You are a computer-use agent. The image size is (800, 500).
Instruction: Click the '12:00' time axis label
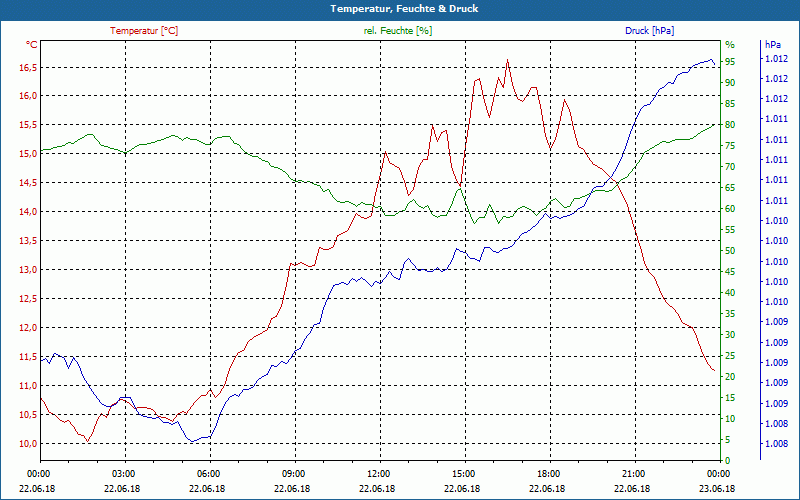[x=378, y=473]
